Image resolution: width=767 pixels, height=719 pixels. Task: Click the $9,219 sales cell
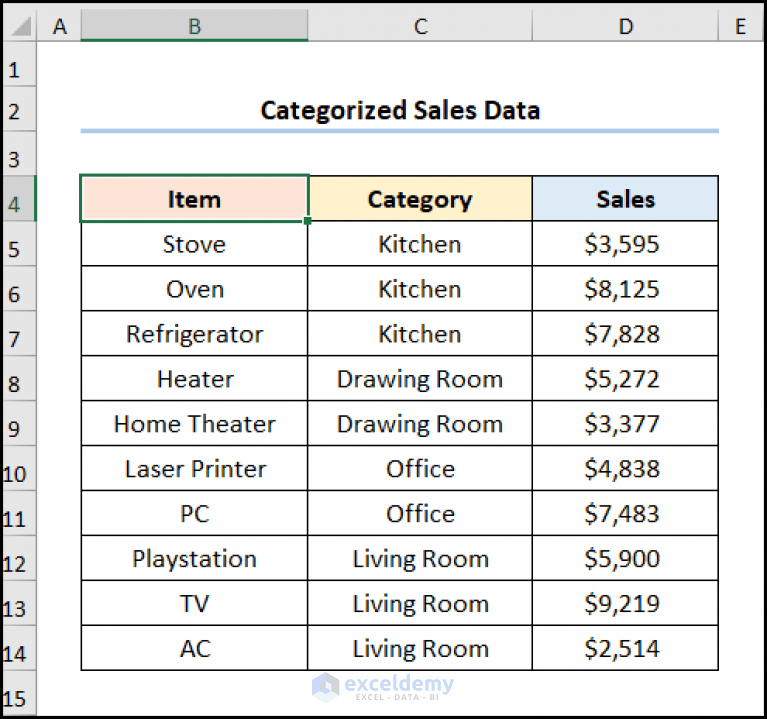(x=625, y=604)
